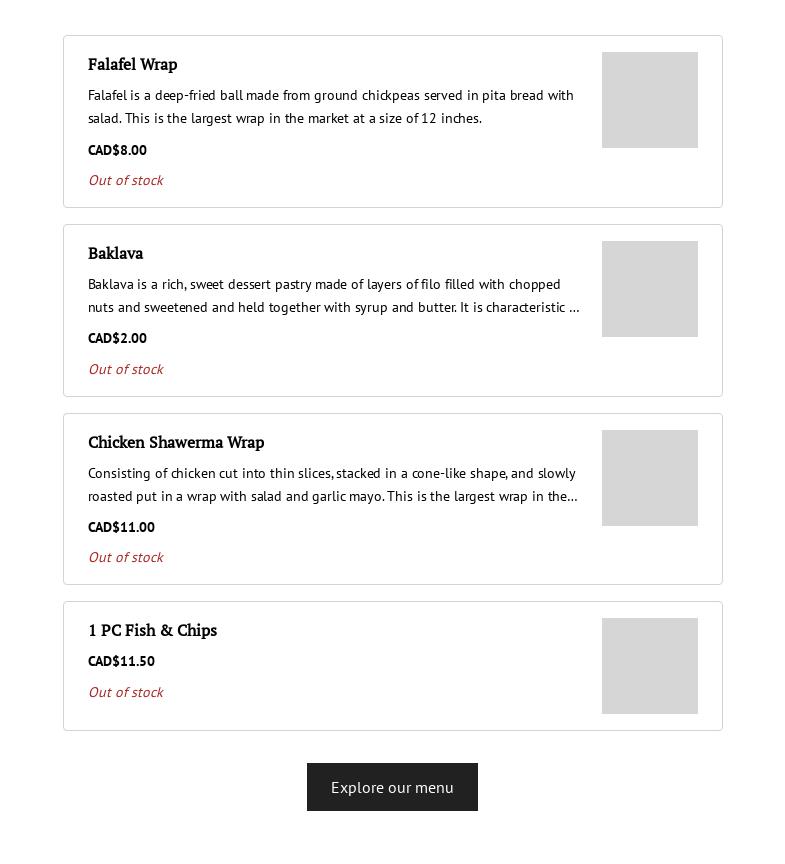Image resolution: width=785 pixels, height=864 pixels.
Task: Click the CAD$2.00 price
Action: [117, 338]
